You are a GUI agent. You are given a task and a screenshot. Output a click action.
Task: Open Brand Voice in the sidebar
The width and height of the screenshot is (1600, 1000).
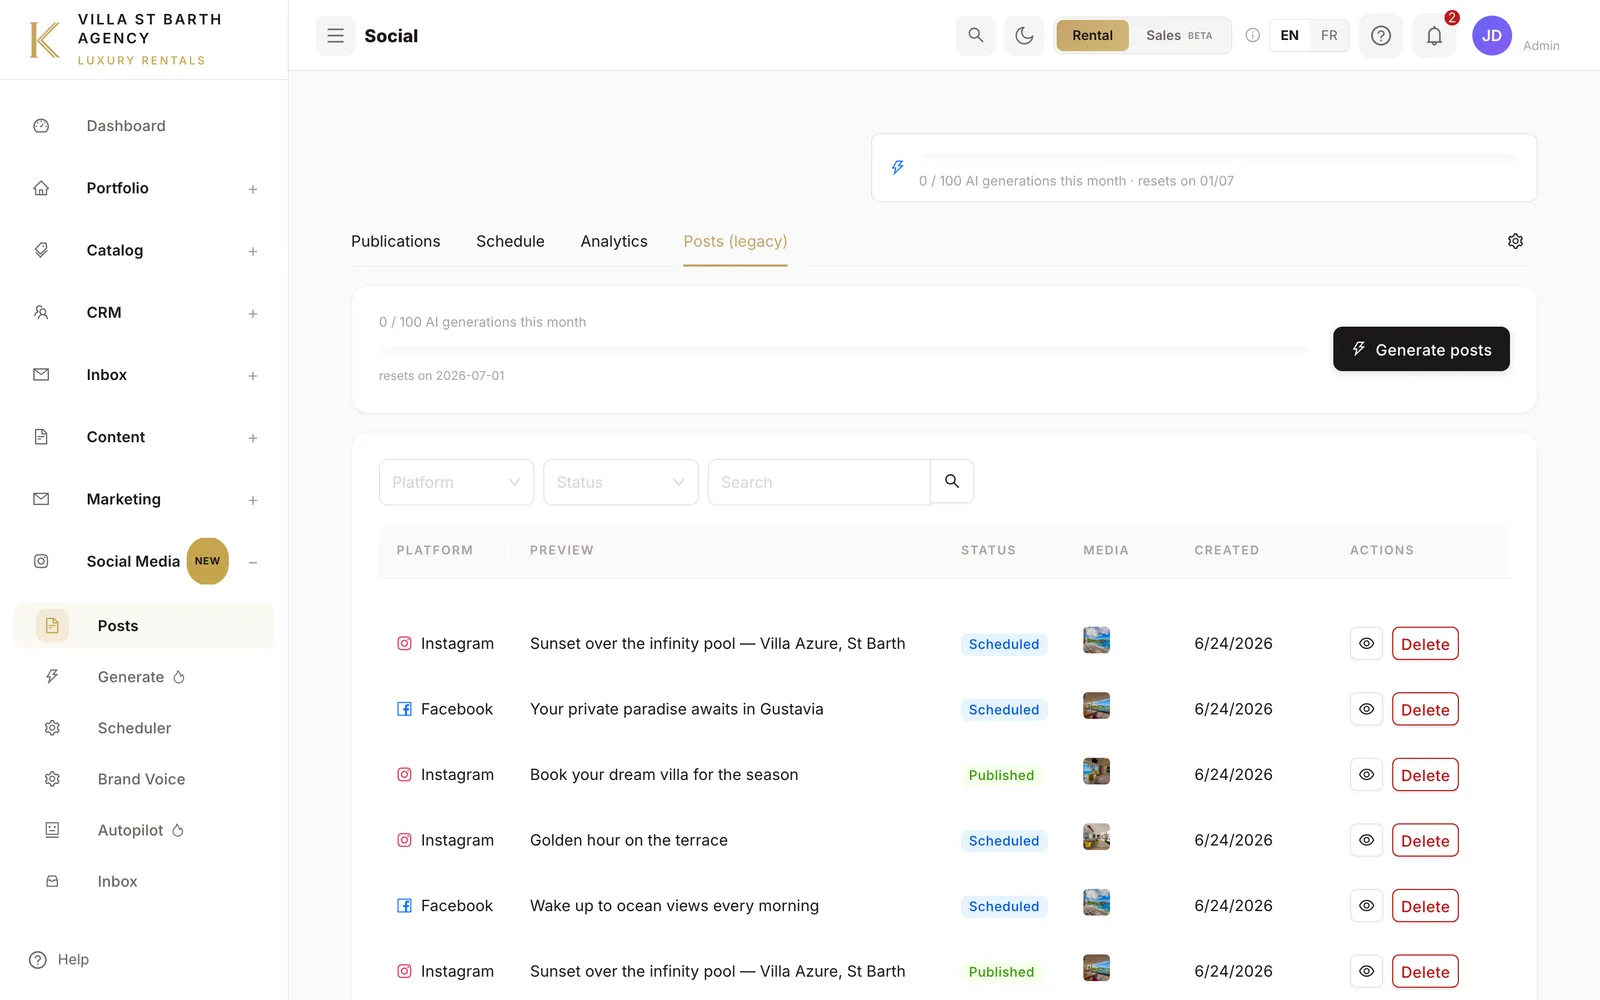(x=141, y=779)
